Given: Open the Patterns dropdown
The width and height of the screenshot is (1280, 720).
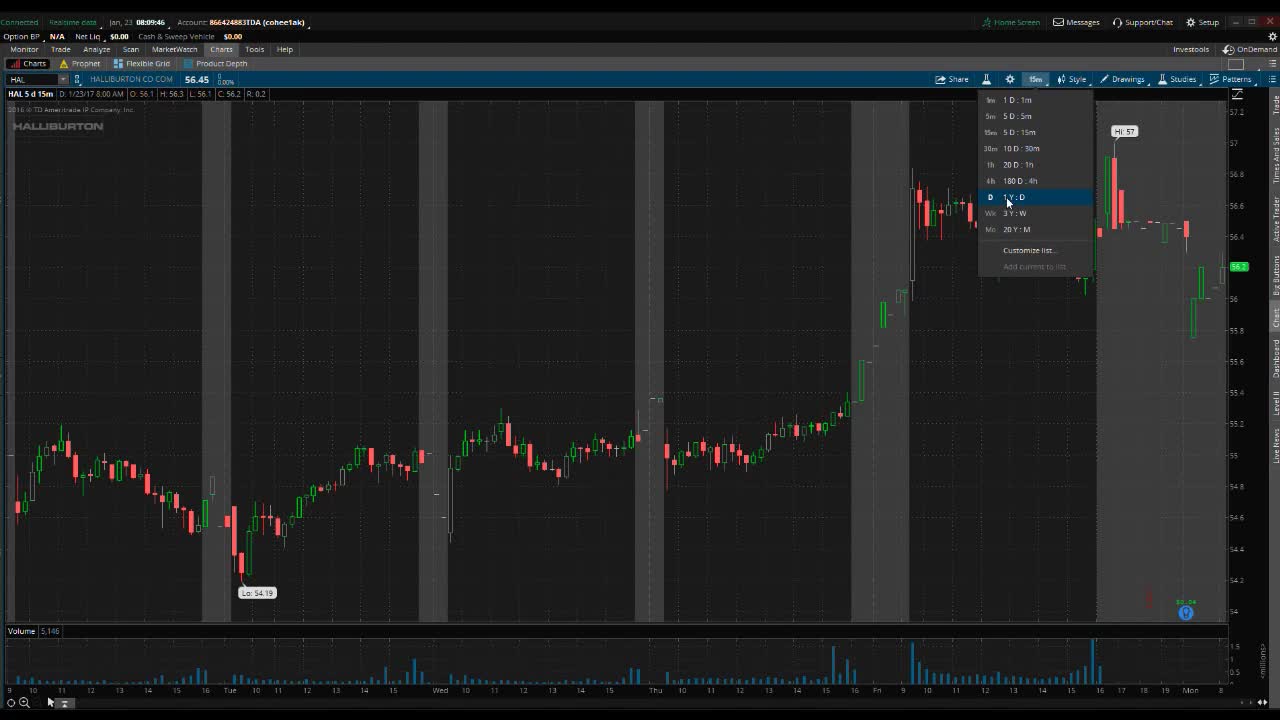Looking at the screenshot, I should [1231, 79].
